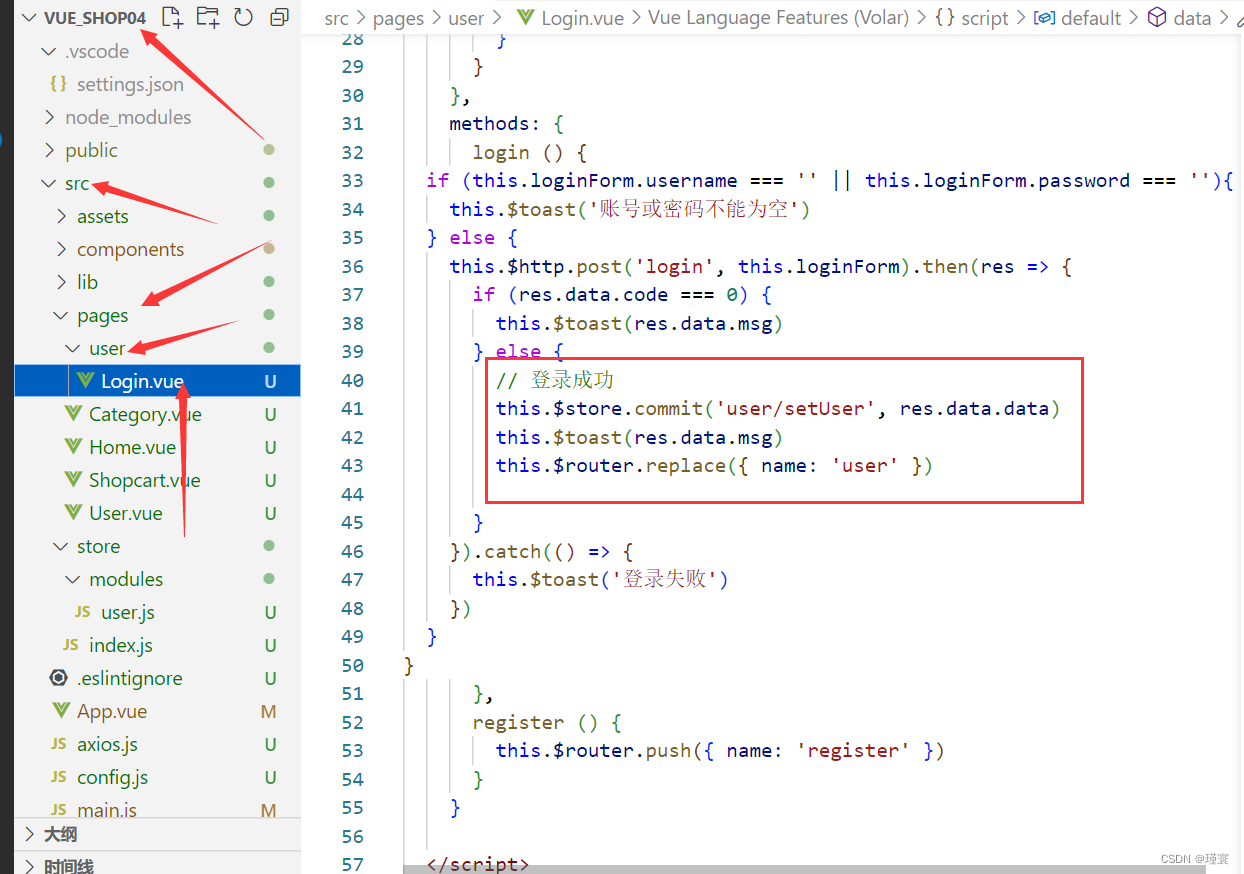Click line number 41 in the gutter

point(352,408)
